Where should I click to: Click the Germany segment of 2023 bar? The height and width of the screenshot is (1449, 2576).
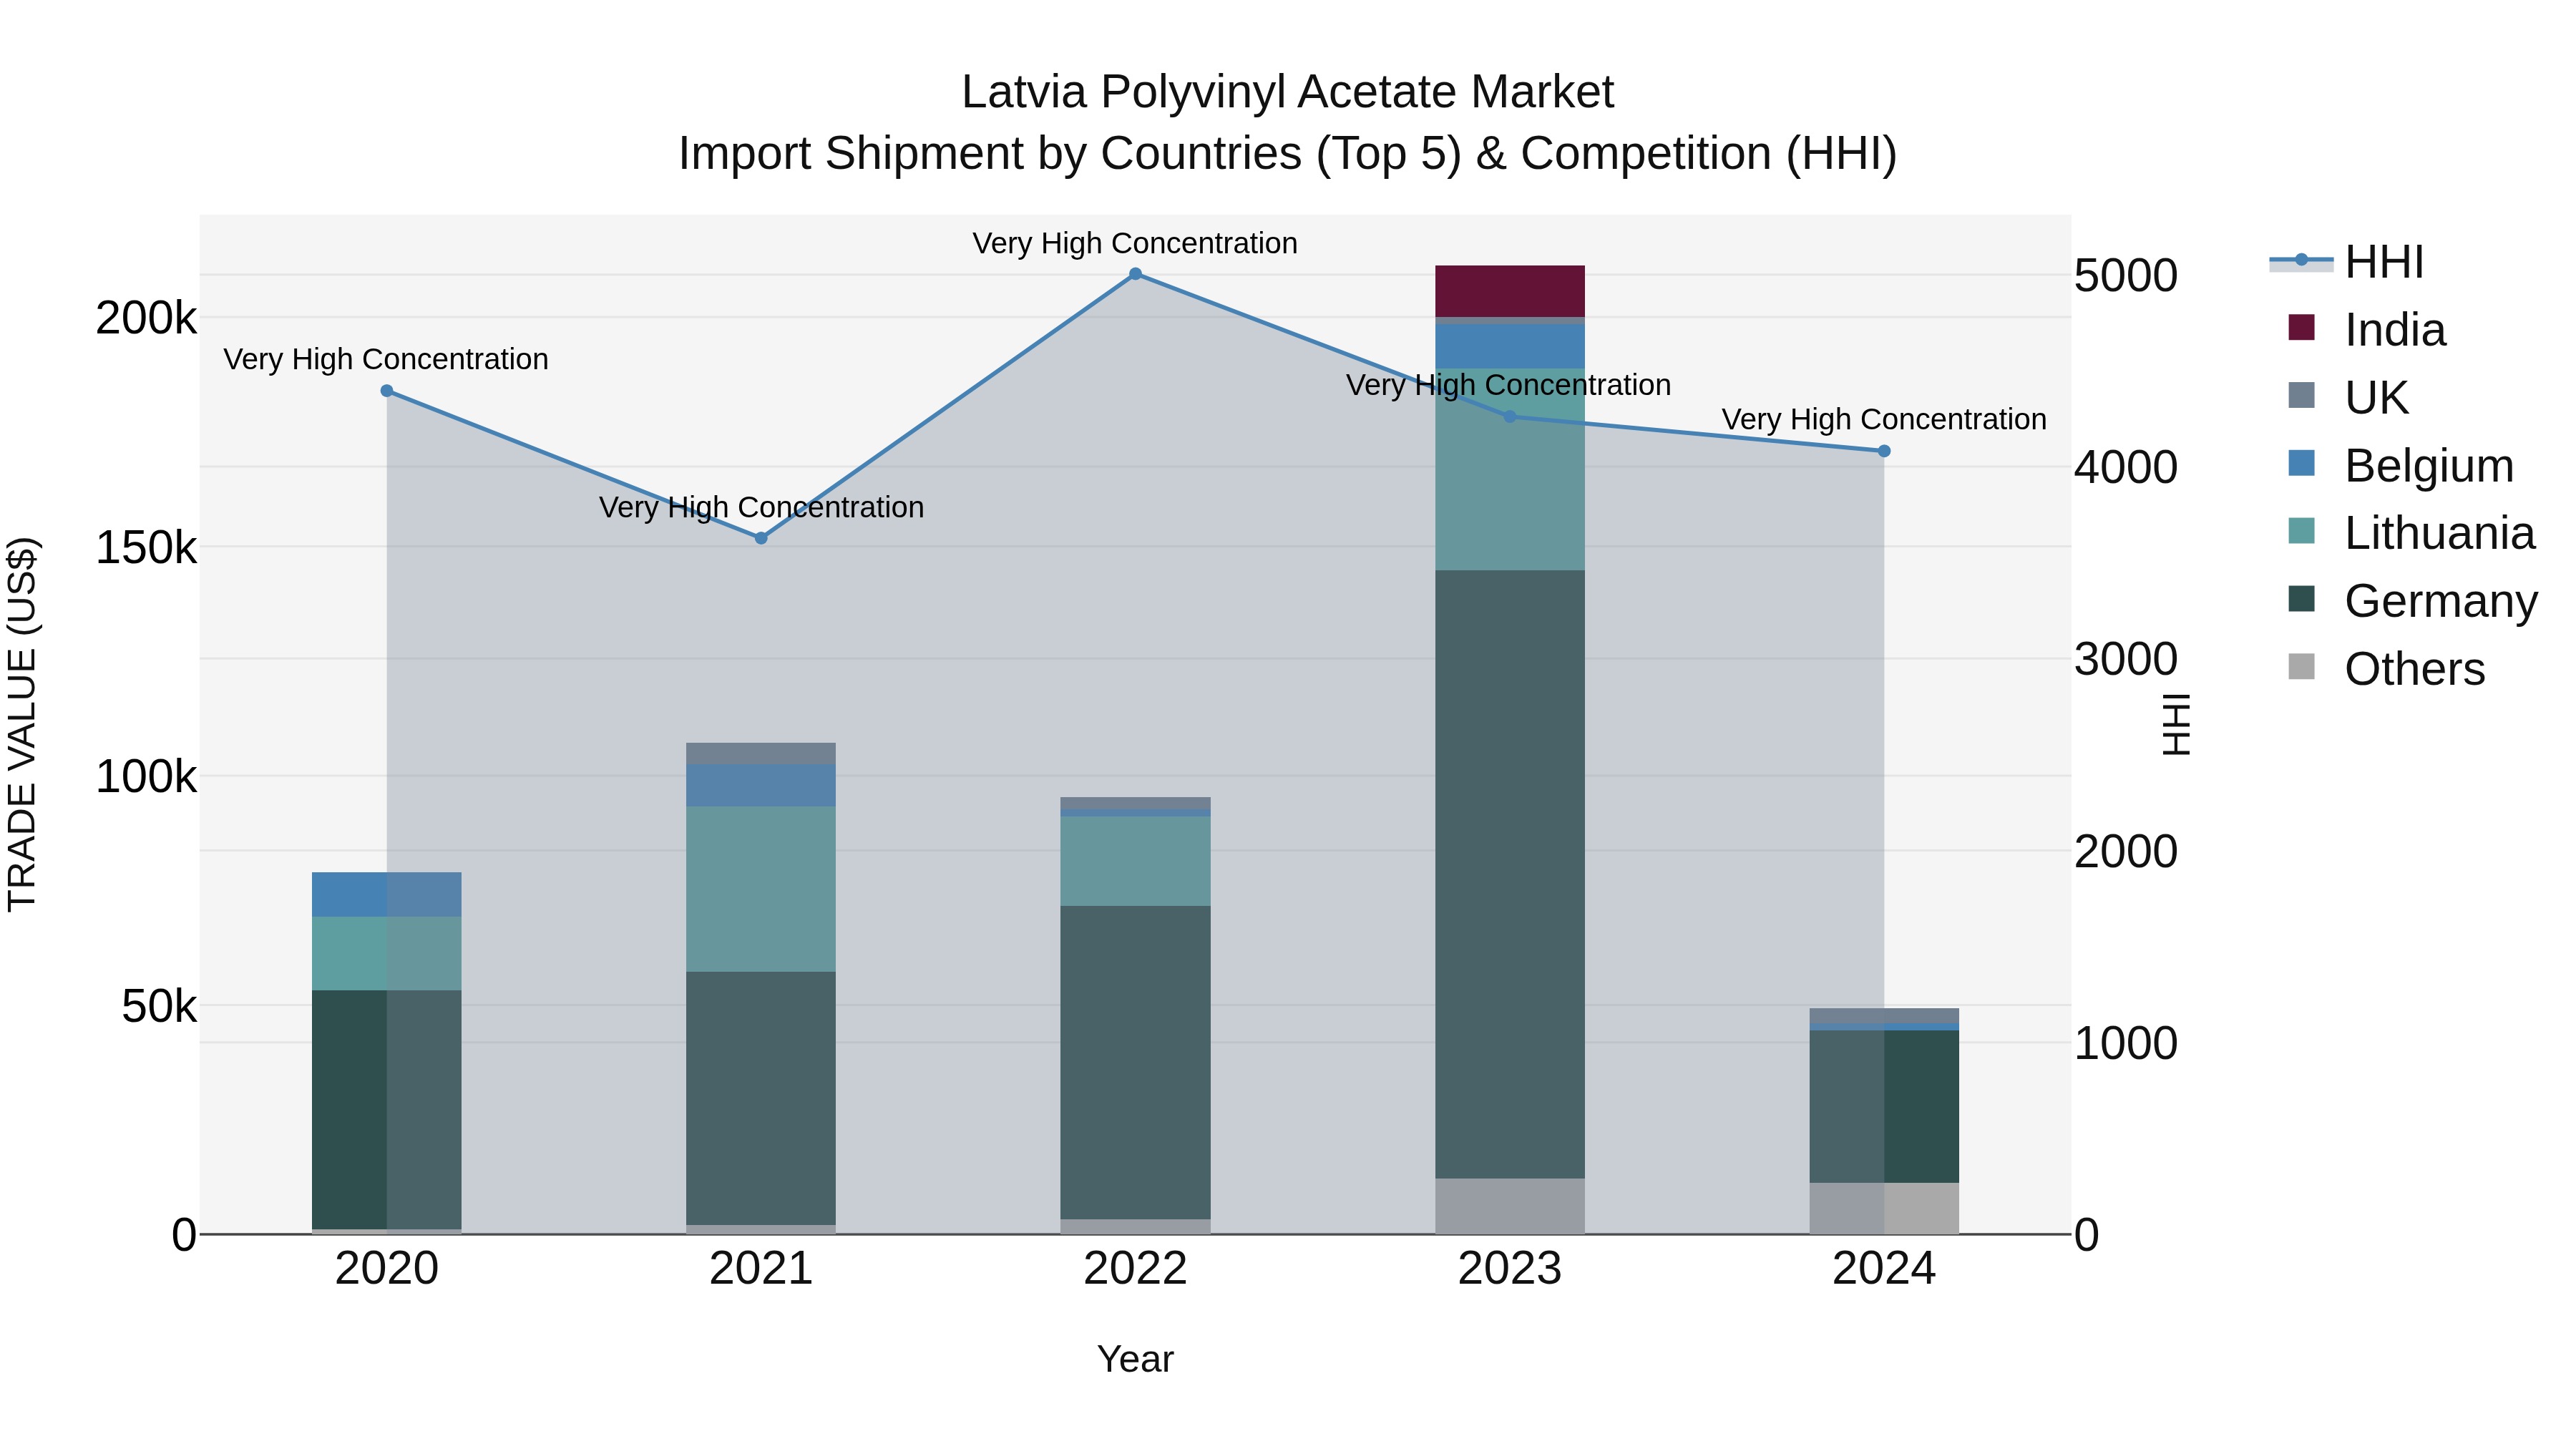point(1510,875)
